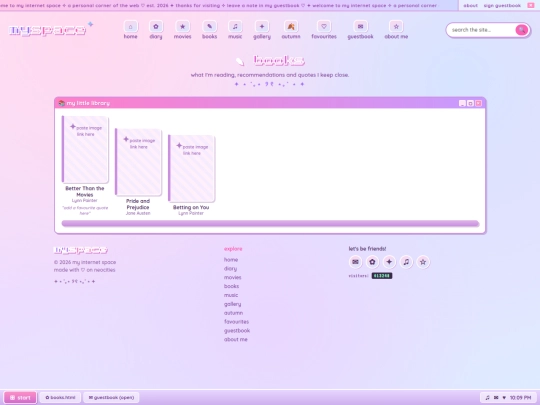
Task: Open the movies star icon
Action: tap(183, 27)
